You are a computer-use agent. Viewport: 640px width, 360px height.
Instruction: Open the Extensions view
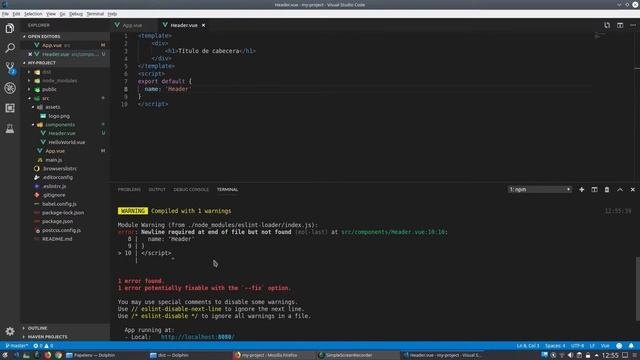click(10, 108)
